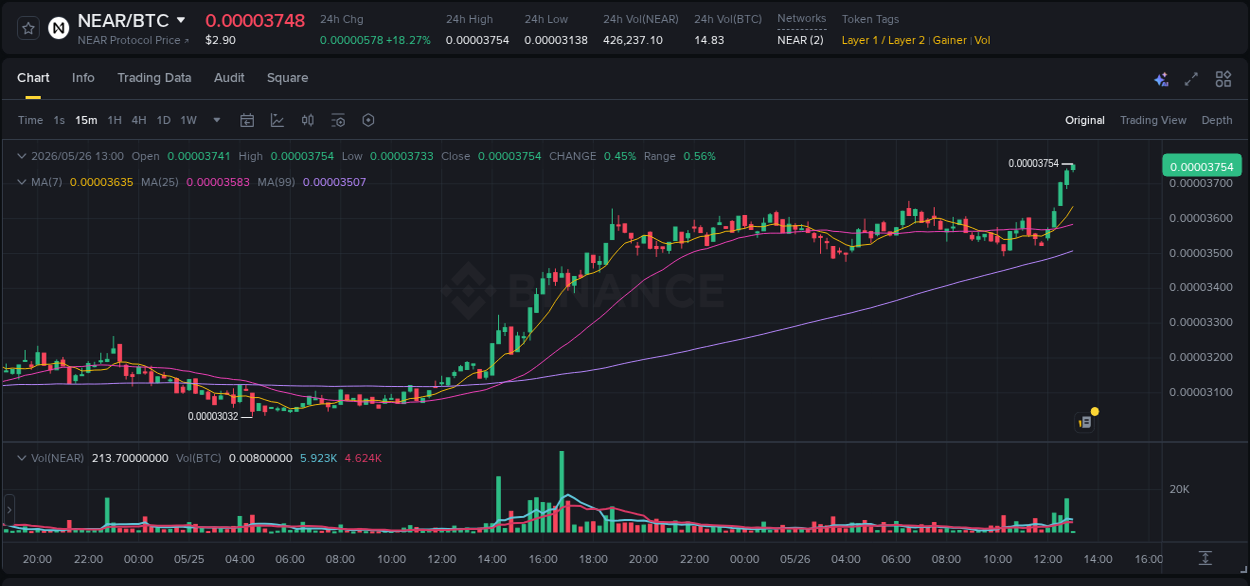Reset chart scale icon at bottom right
The width and height of the screenshot is (1250, 586).
(x=1205, y=558)
